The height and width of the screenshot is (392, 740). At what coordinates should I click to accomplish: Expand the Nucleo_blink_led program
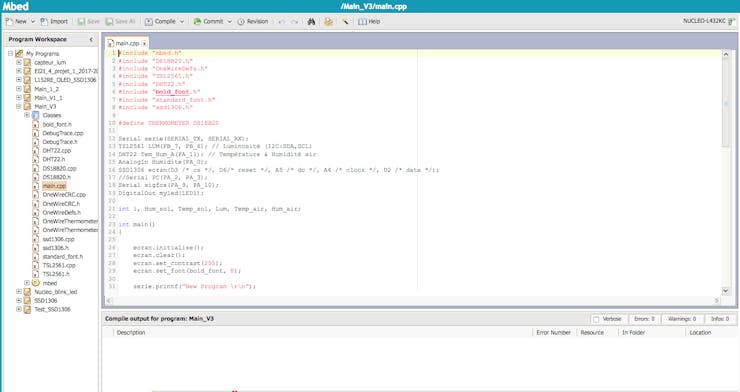tap(19, 292)
